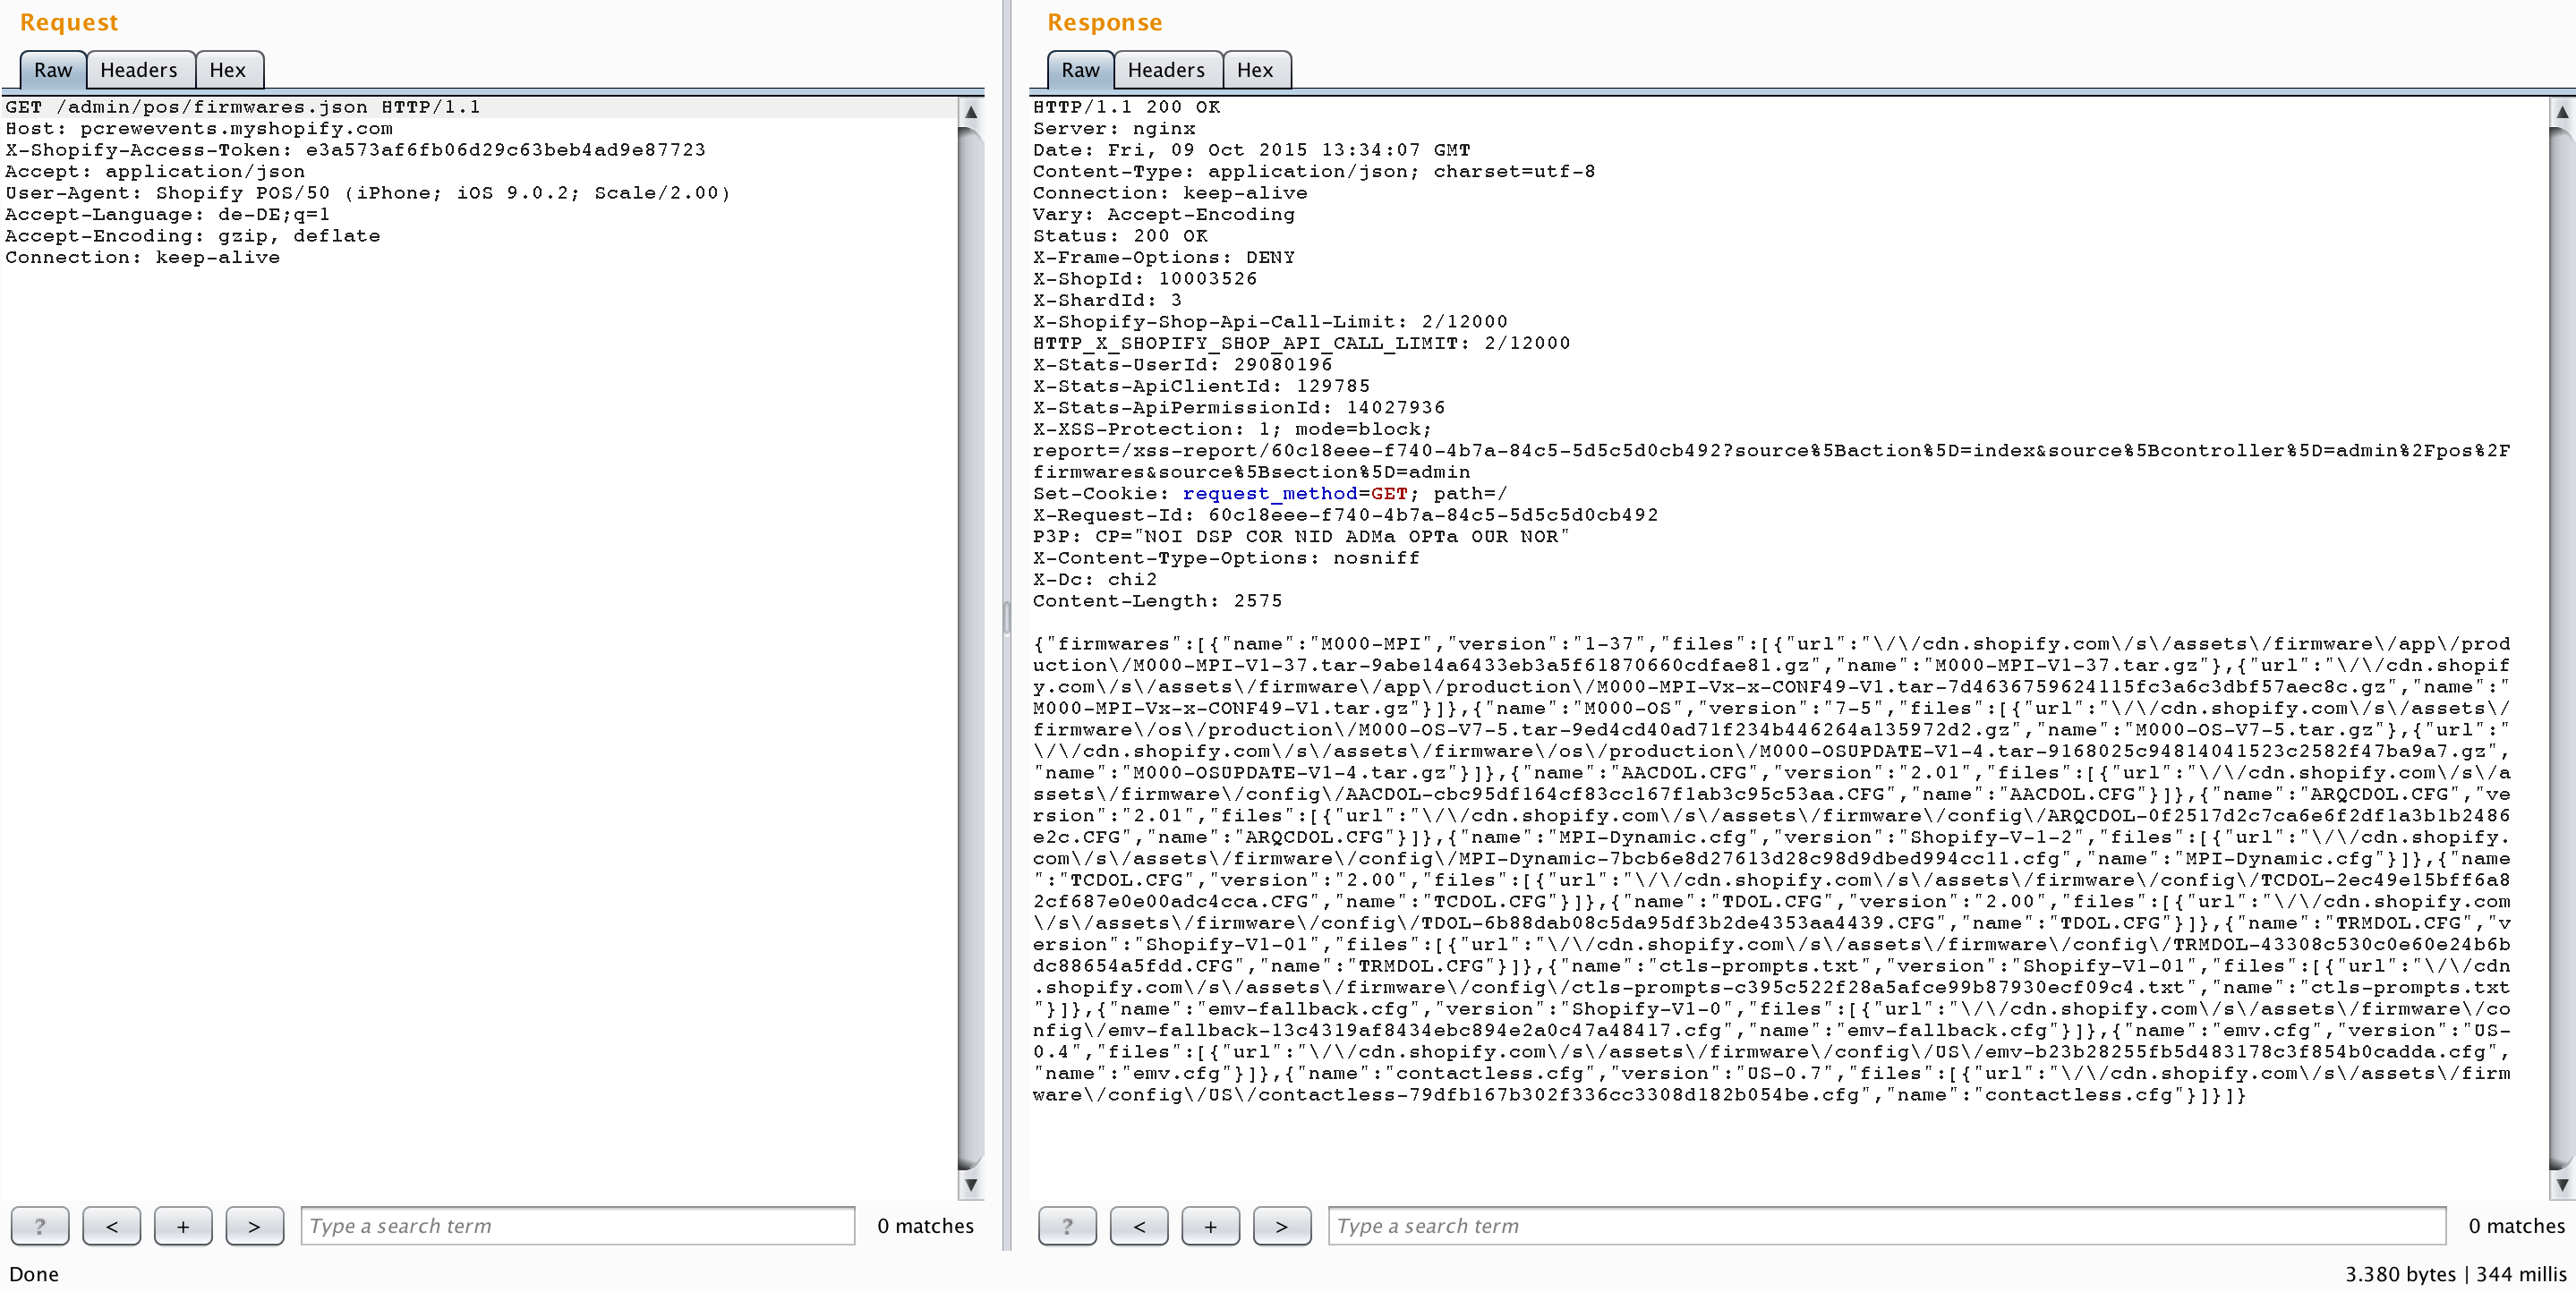Click the X-Stats-UserId: 29080196 header

pos(1182,365)
